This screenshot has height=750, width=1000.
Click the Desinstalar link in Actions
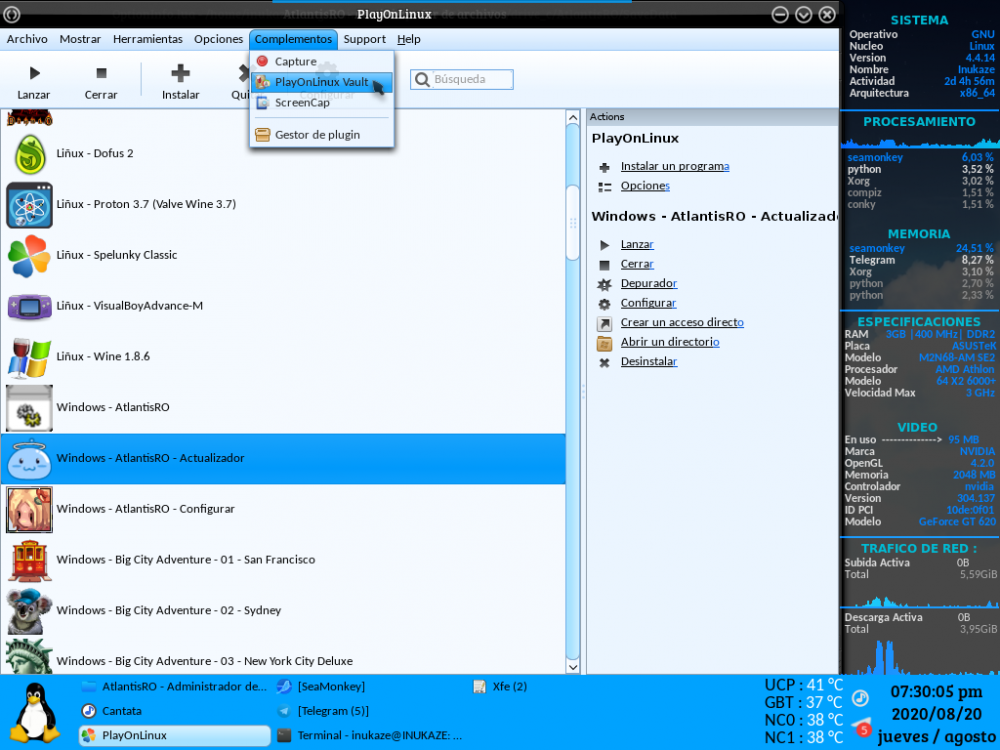click(648, 362)
